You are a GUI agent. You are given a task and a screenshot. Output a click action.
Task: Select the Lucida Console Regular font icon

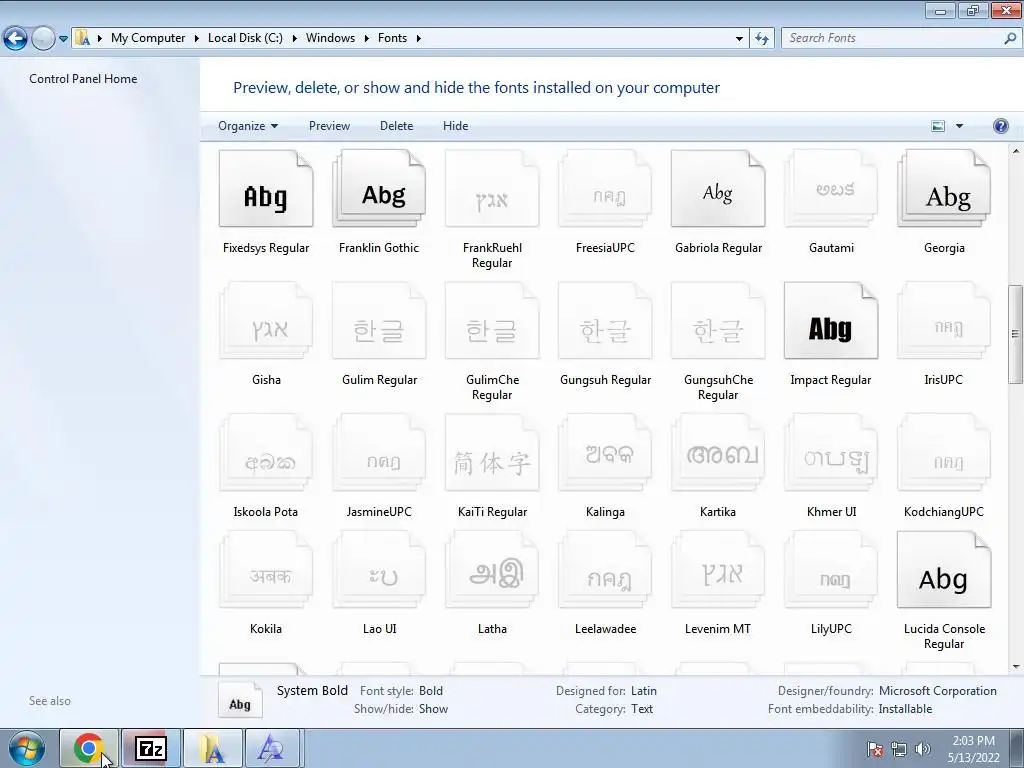944,569
